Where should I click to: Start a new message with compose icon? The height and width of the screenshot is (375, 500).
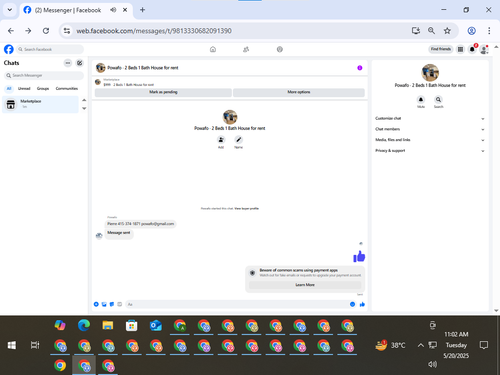(x=80, y=63)
